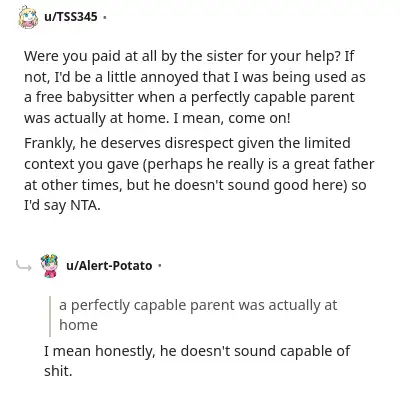This screenshot has height=407, width=400.
Task: Click the u/TSS345 avatar image
Action: (28, 17)
